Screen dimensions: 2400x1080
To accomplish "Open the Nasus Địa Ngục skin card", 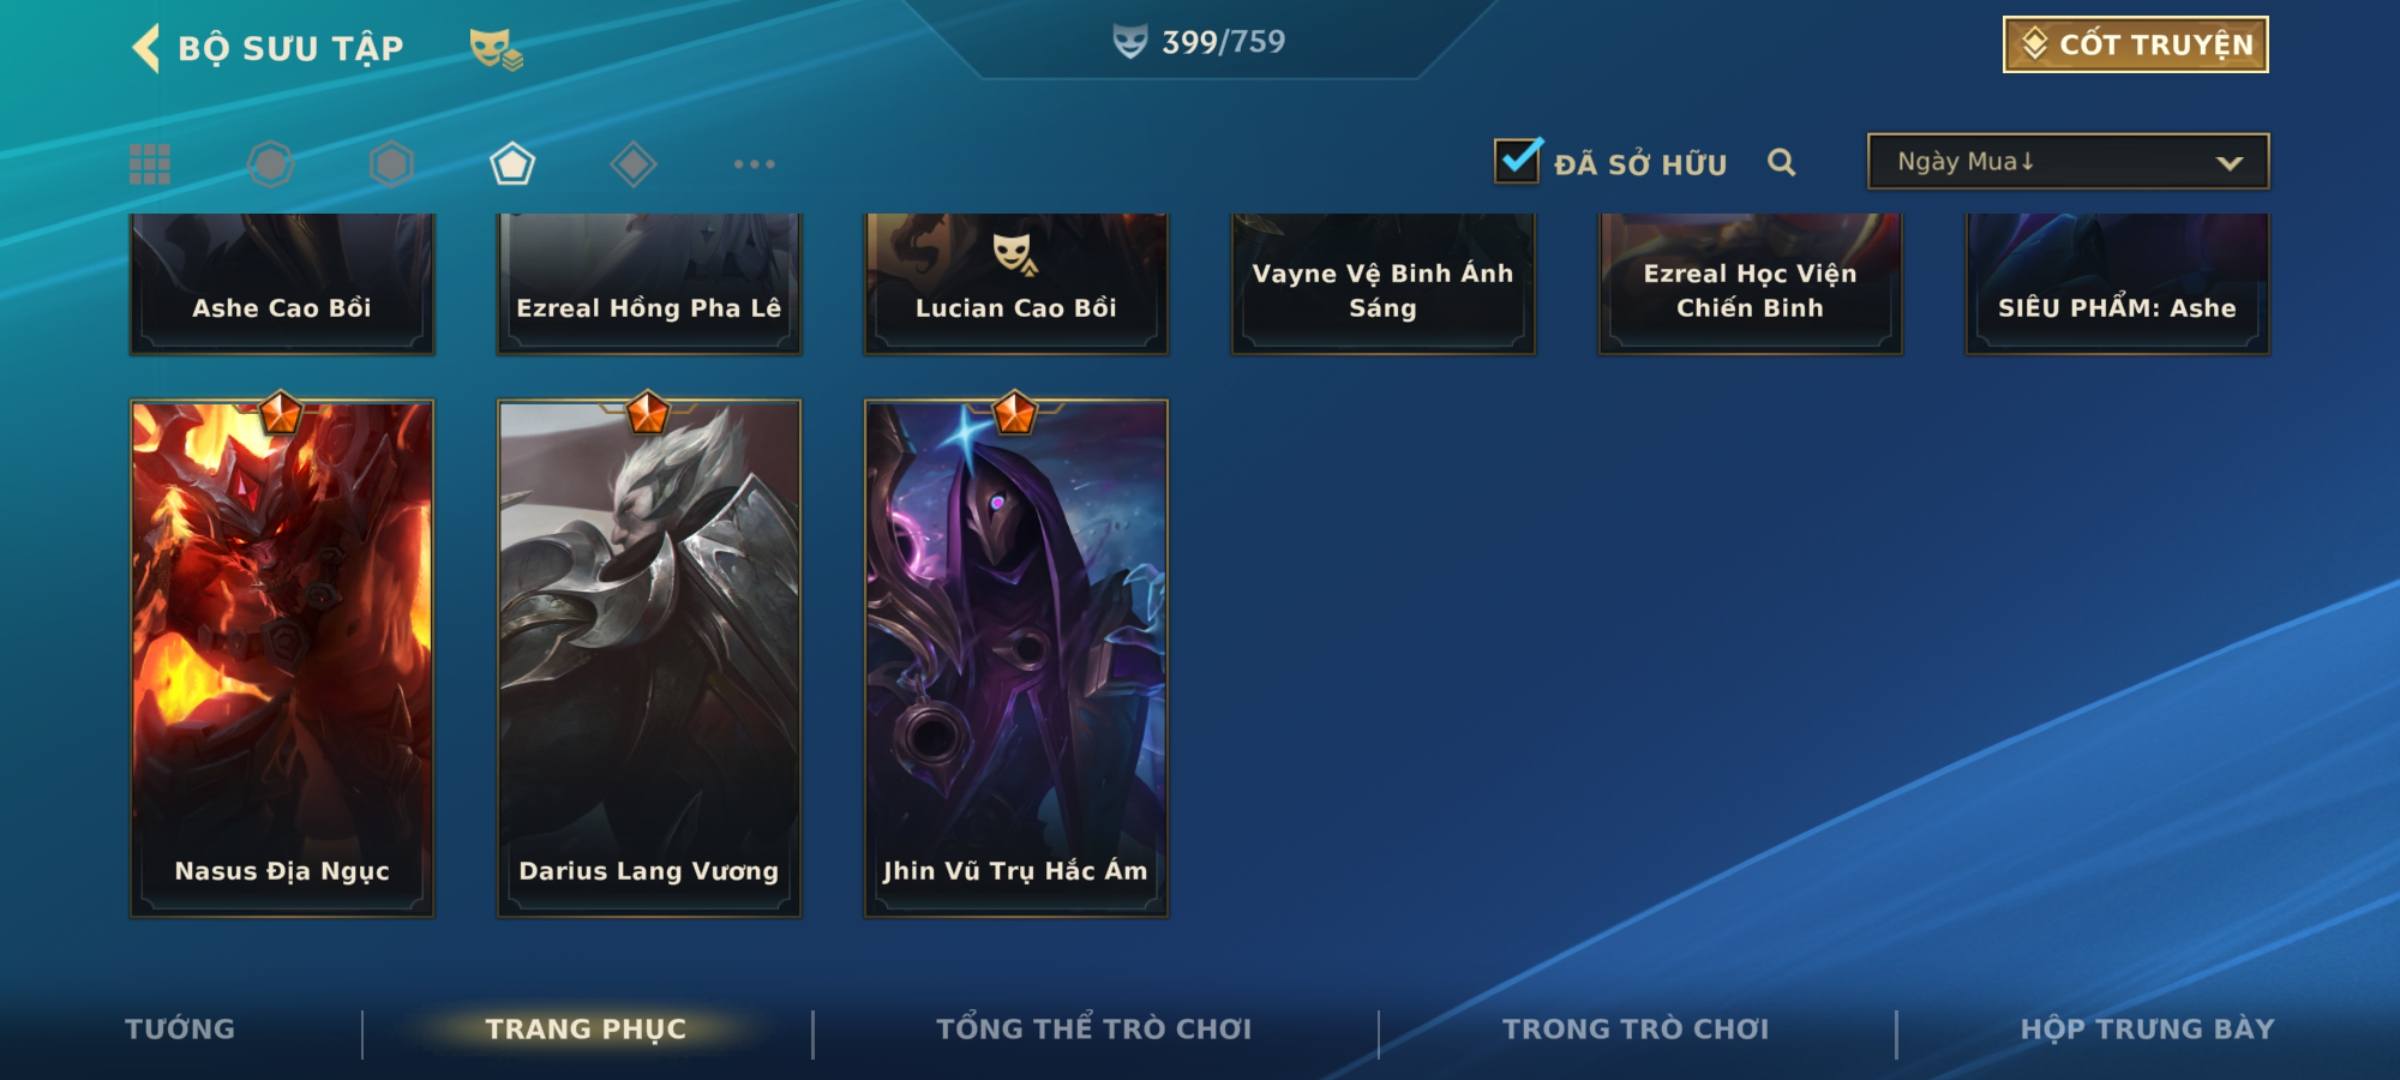I will point(282,658).
